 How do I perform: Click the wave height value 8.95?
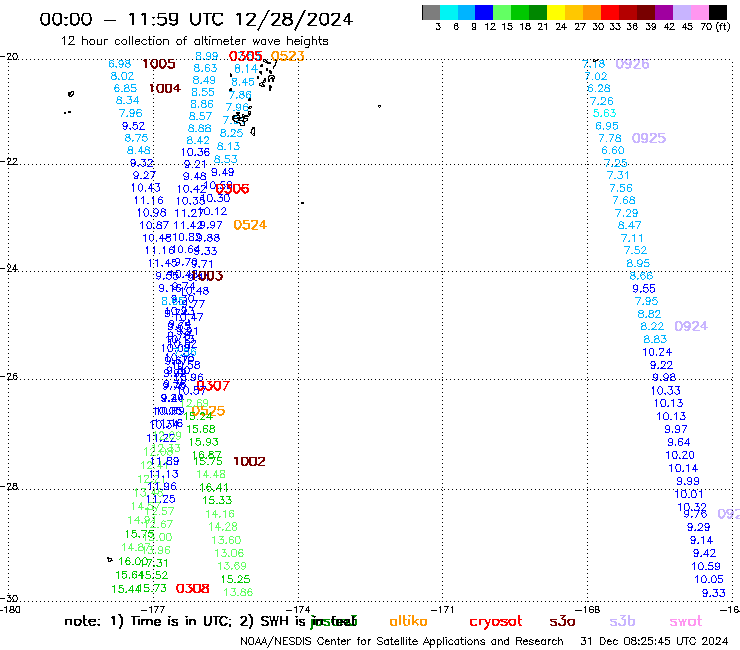coord(638,263)
